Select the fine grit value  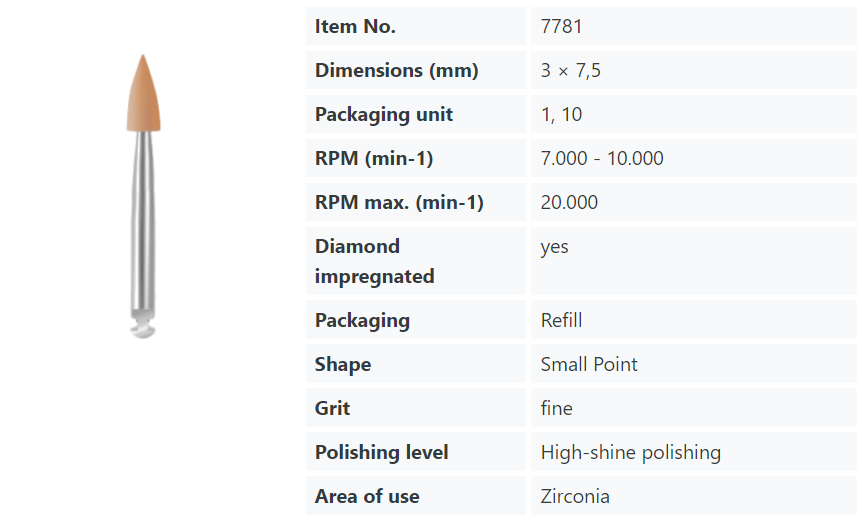556,408
